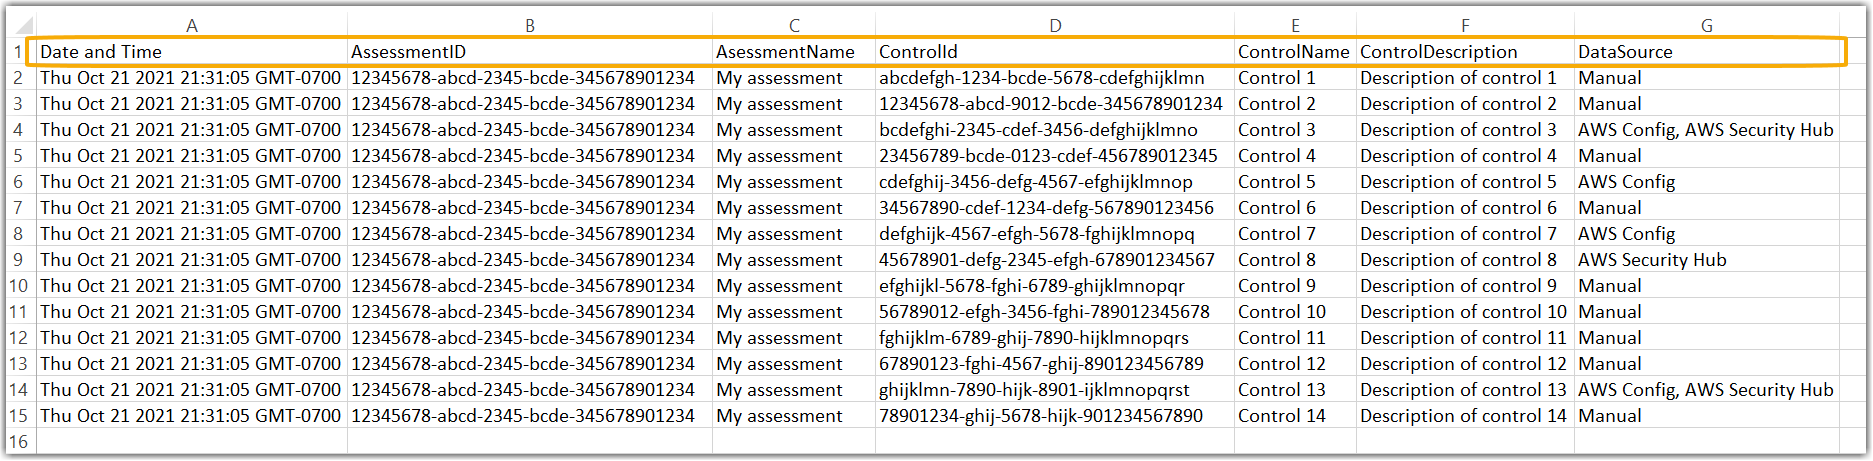Select row 16 header number
This screenshot has height=461, width=1873.
coord(18,442)
